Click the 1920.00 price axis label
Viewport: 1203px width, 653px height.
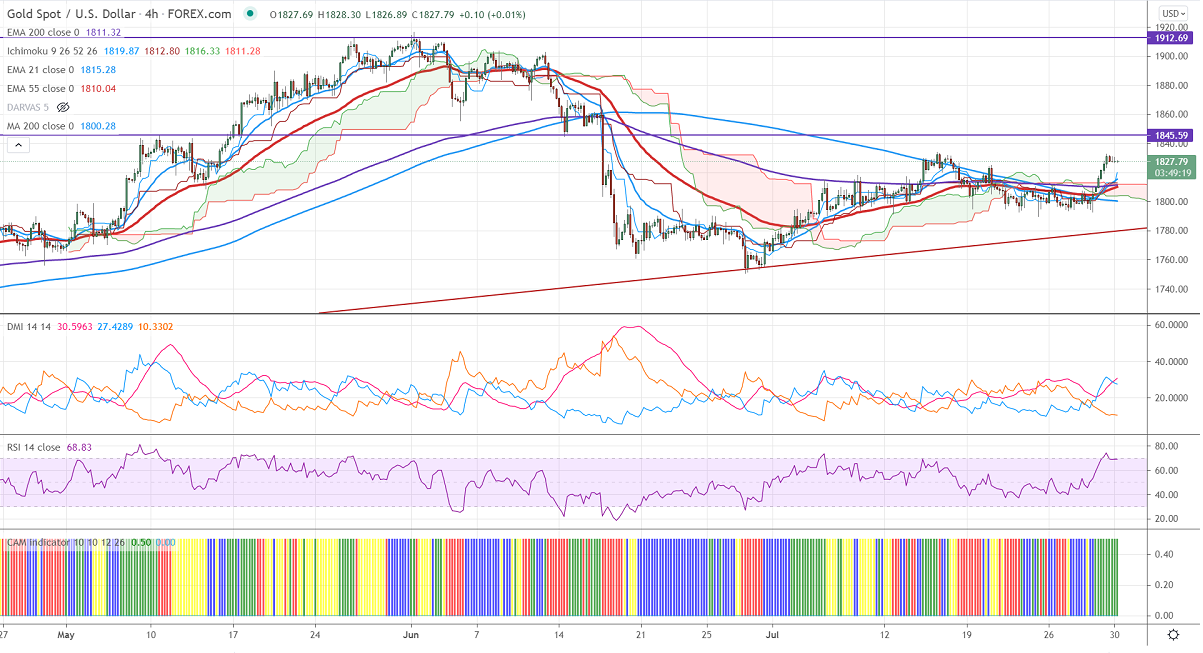[1171, 28]
